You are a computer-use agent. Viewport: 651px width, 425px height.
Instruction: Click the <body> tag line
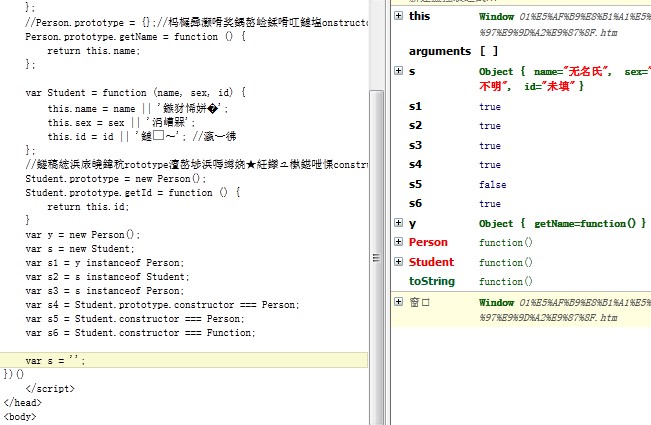(20, 417)
